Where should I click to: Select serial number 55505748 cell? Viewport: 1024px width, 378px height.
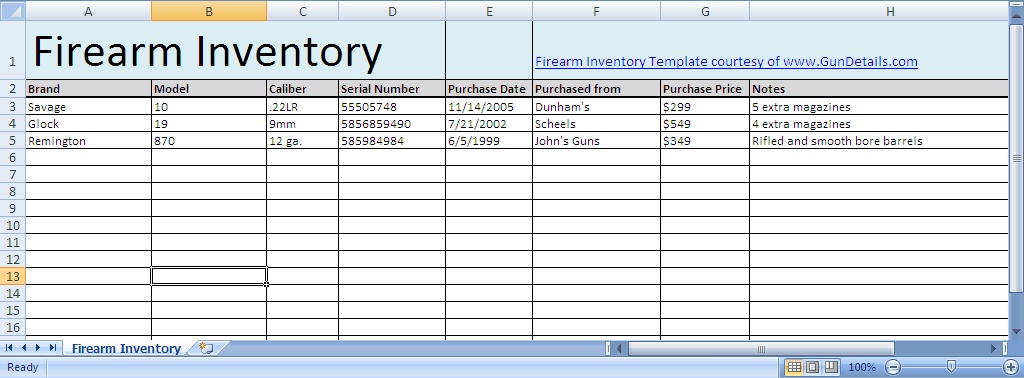[x=392, y=106]
